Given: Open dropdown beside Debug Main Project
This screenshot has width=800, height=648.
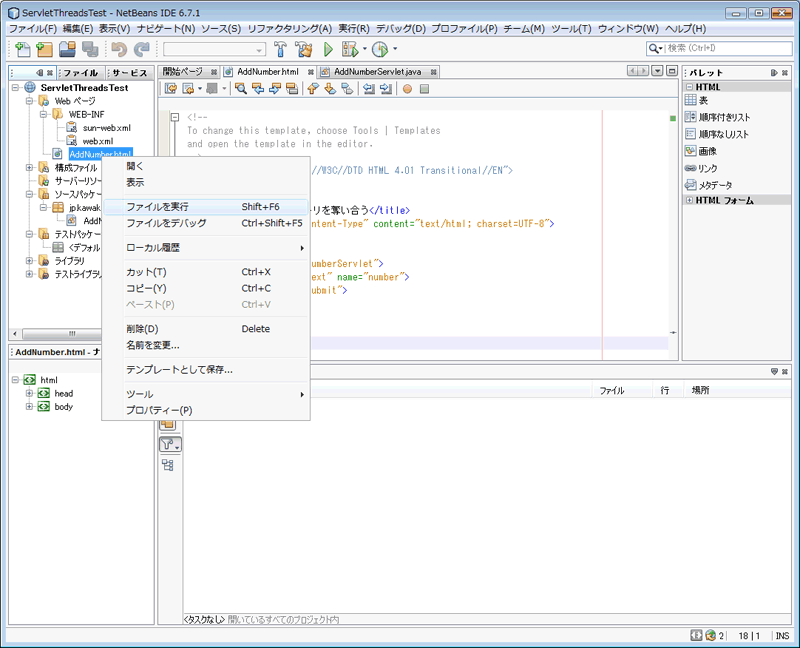Looking at the screenshot, I should [364, 49].
